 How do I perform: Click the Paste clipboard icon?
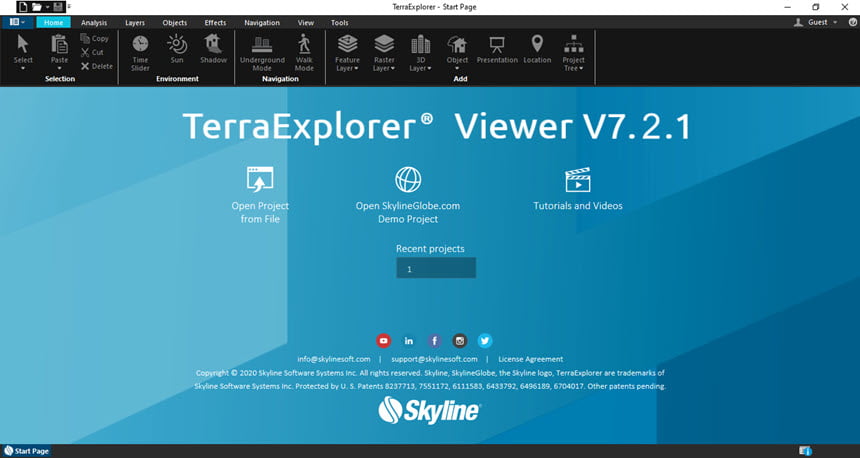[59, 44]
